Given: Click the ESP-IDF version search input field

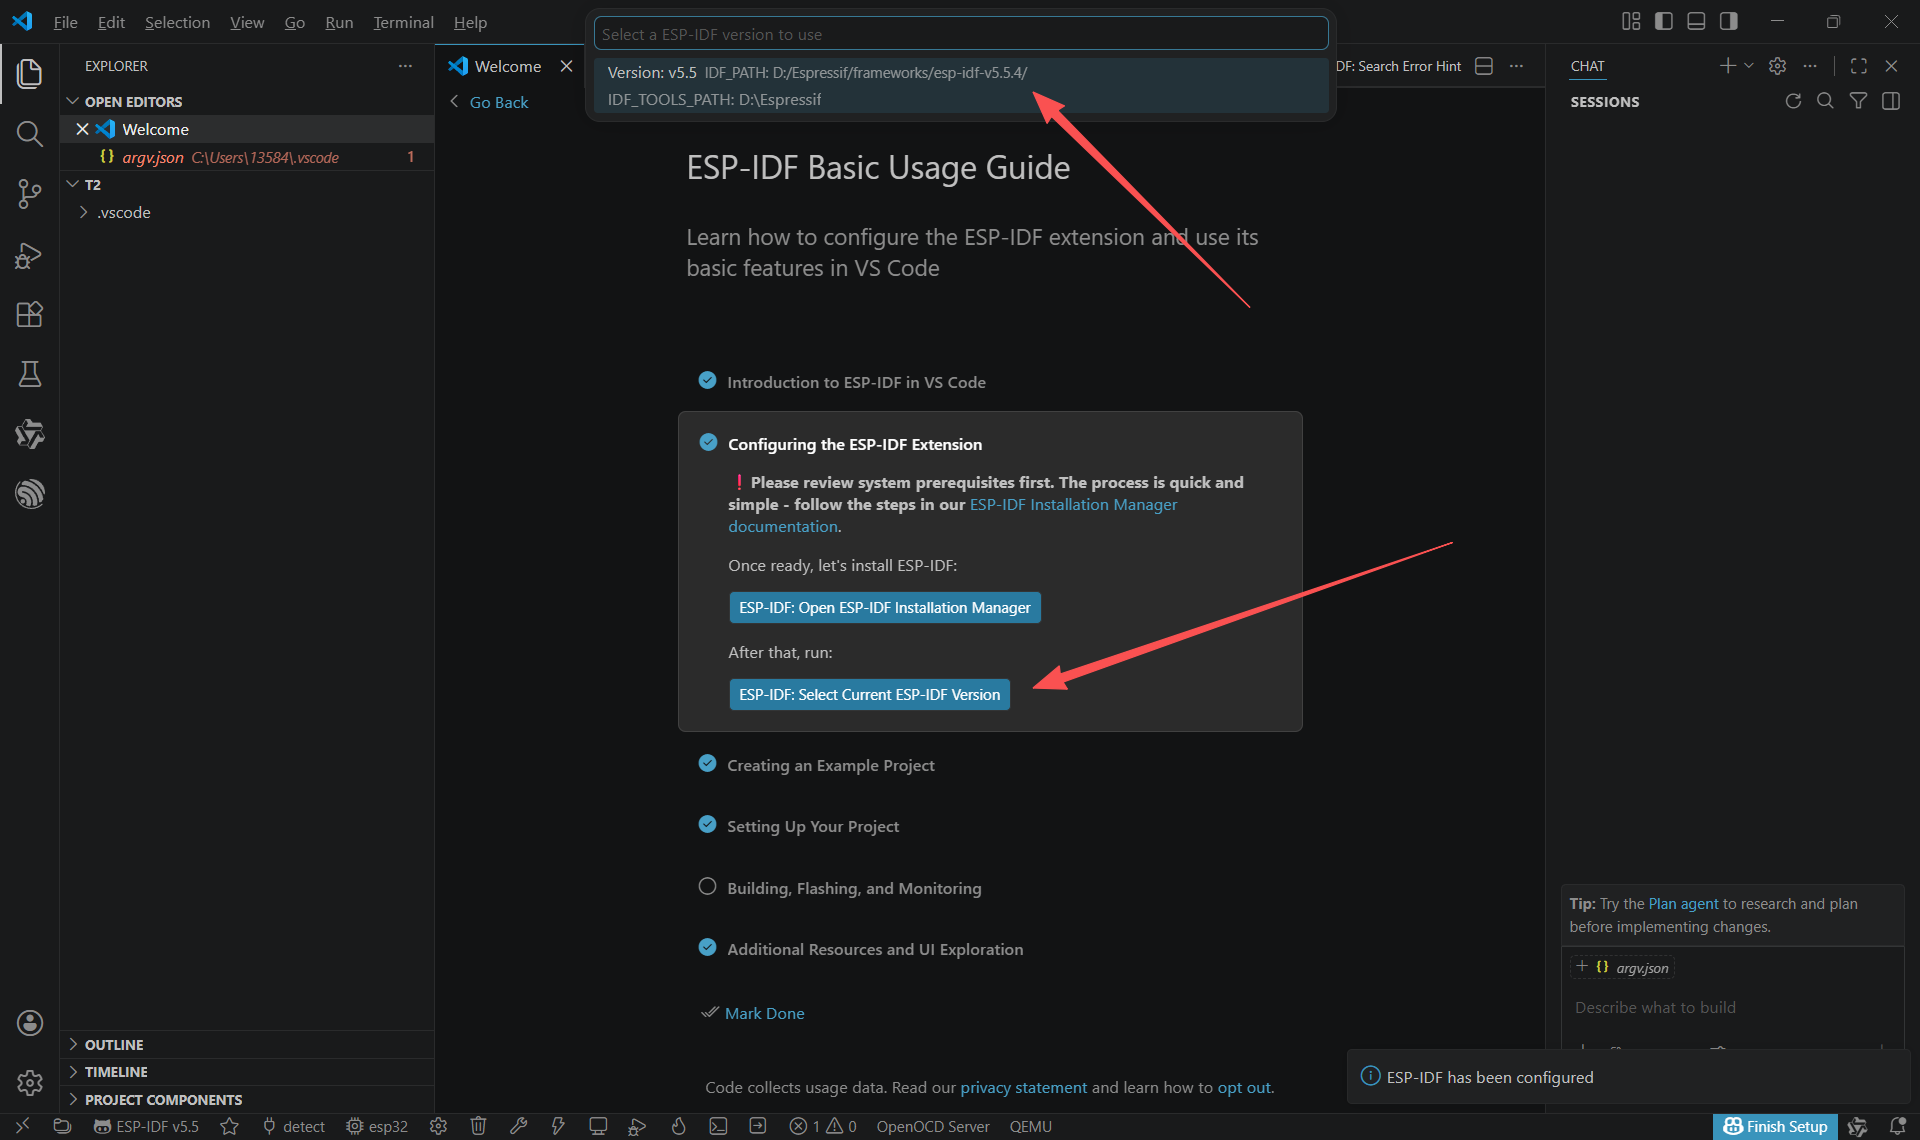Looking at the screenshot, I should click(960, 34).
